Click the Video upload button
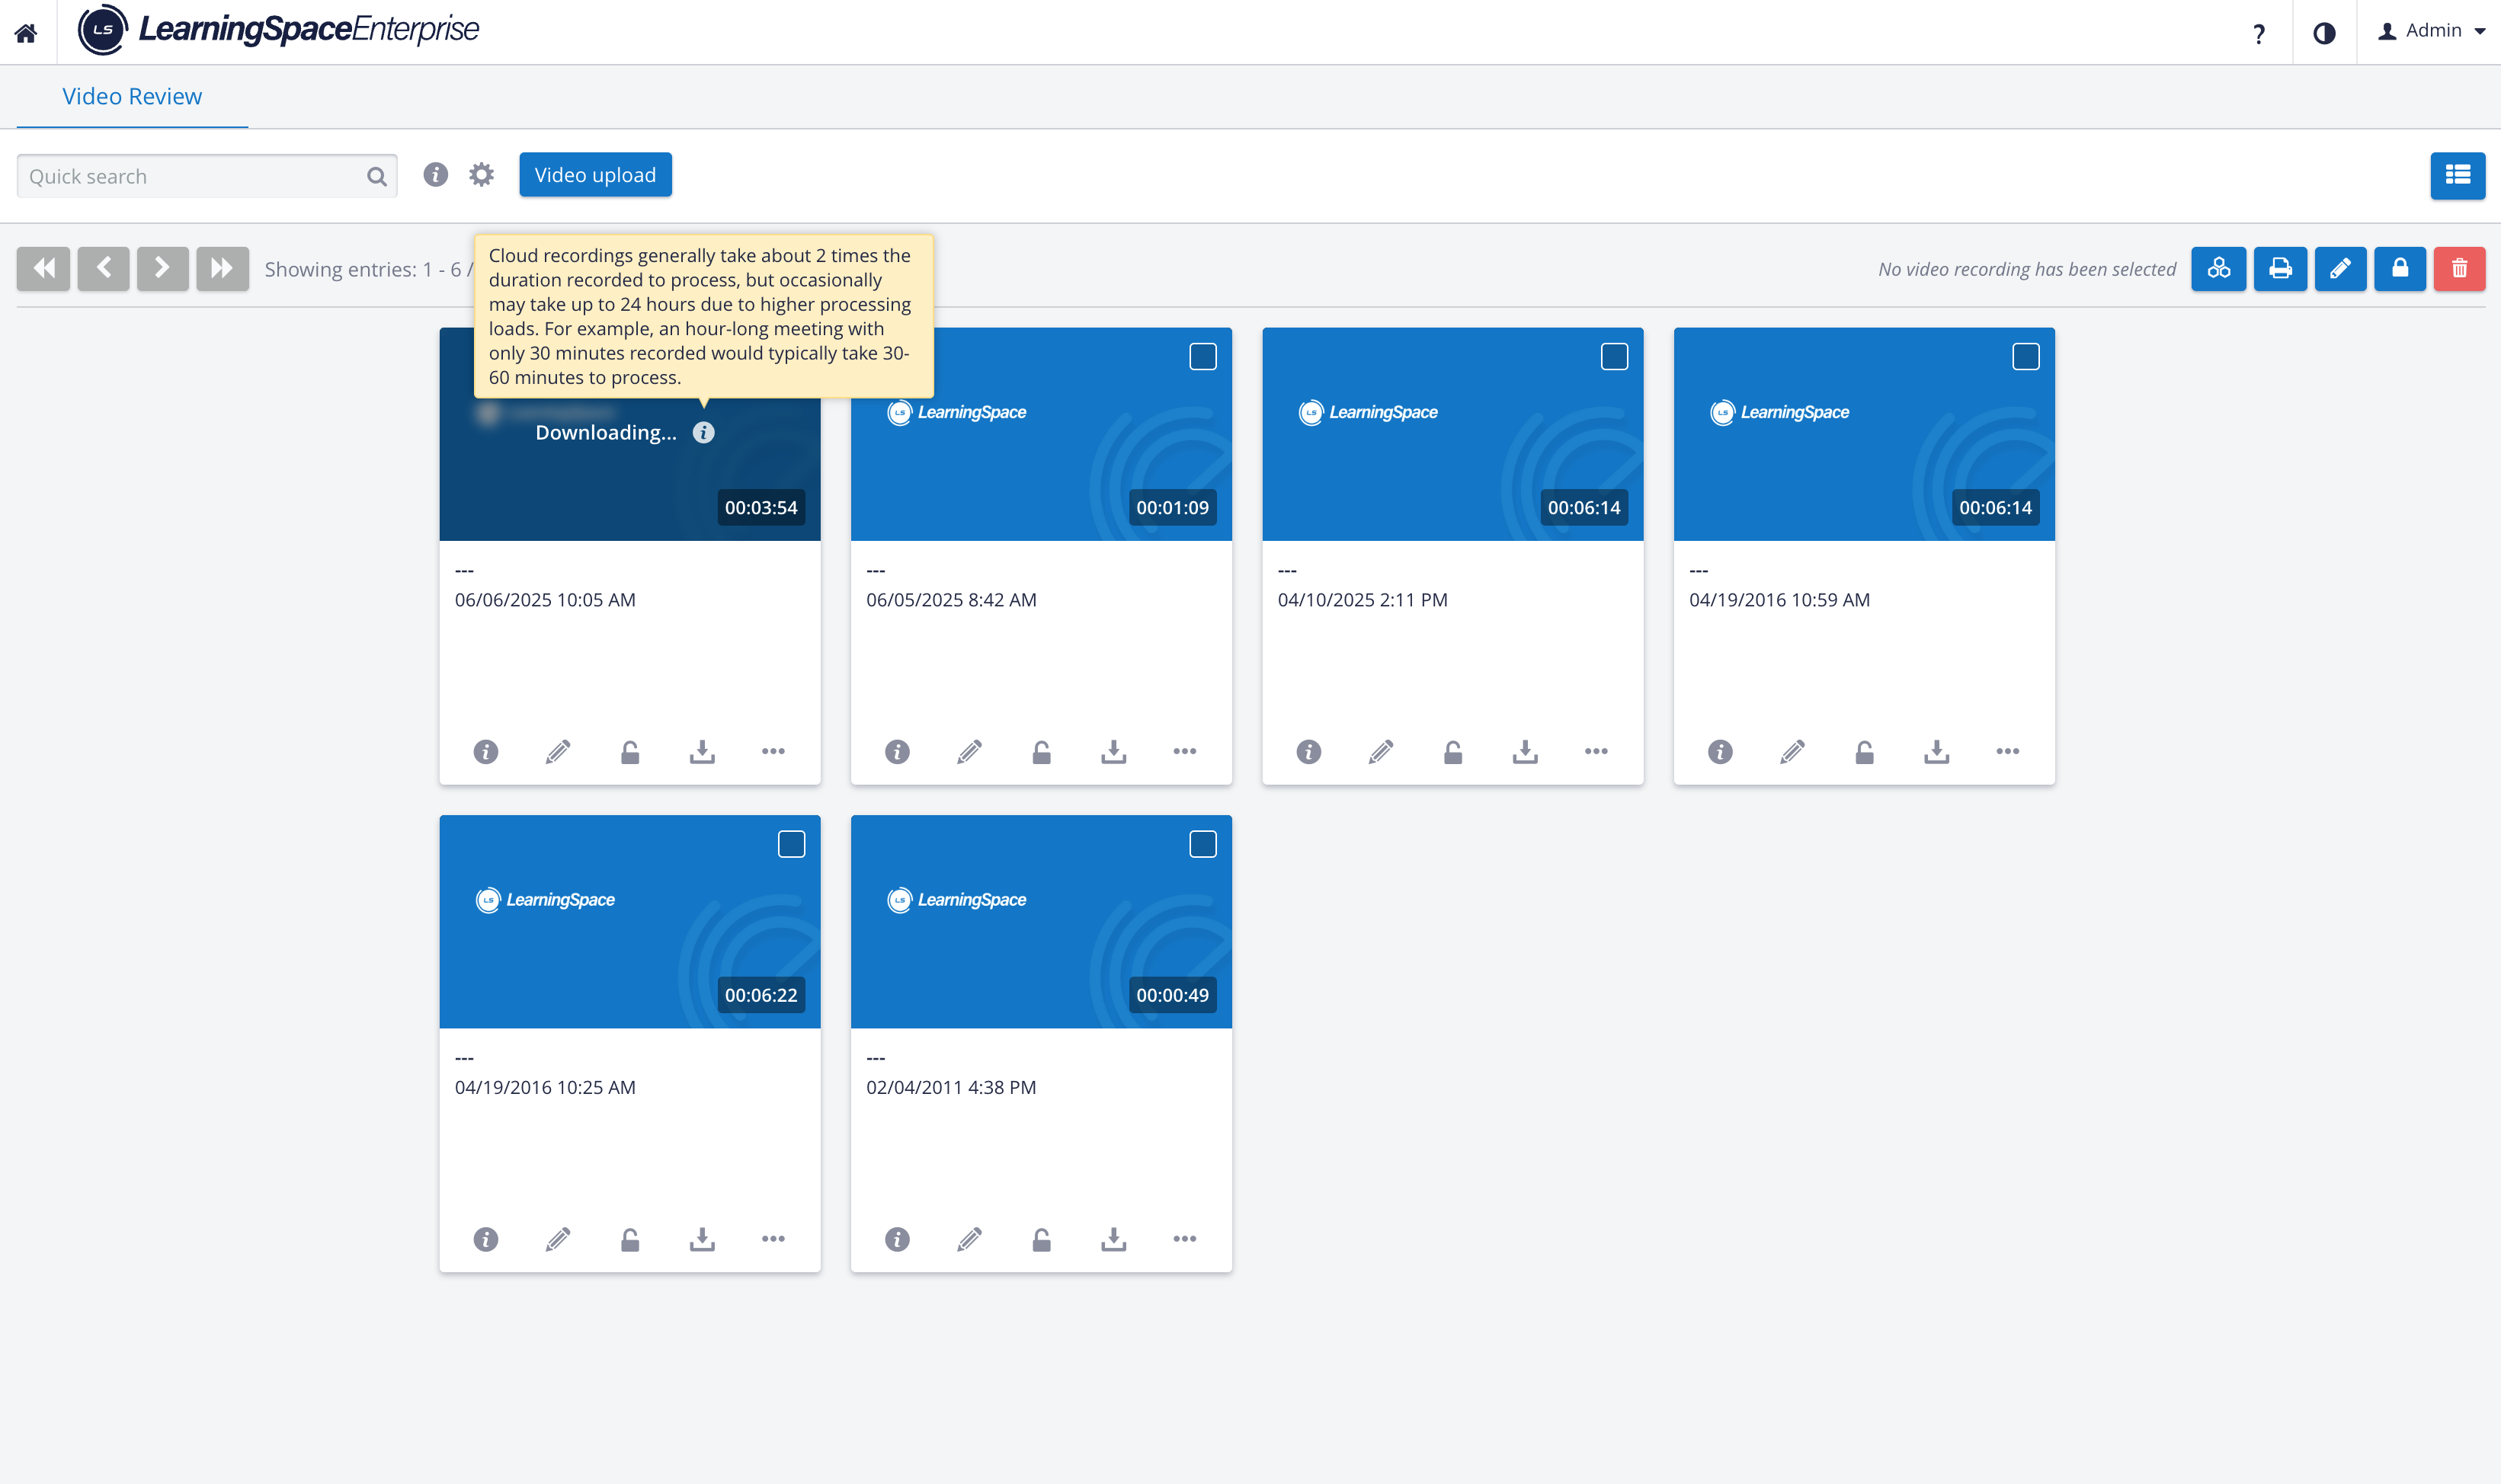The height and width of the screenshot is (1484, 2501). (x=595, y=175)
